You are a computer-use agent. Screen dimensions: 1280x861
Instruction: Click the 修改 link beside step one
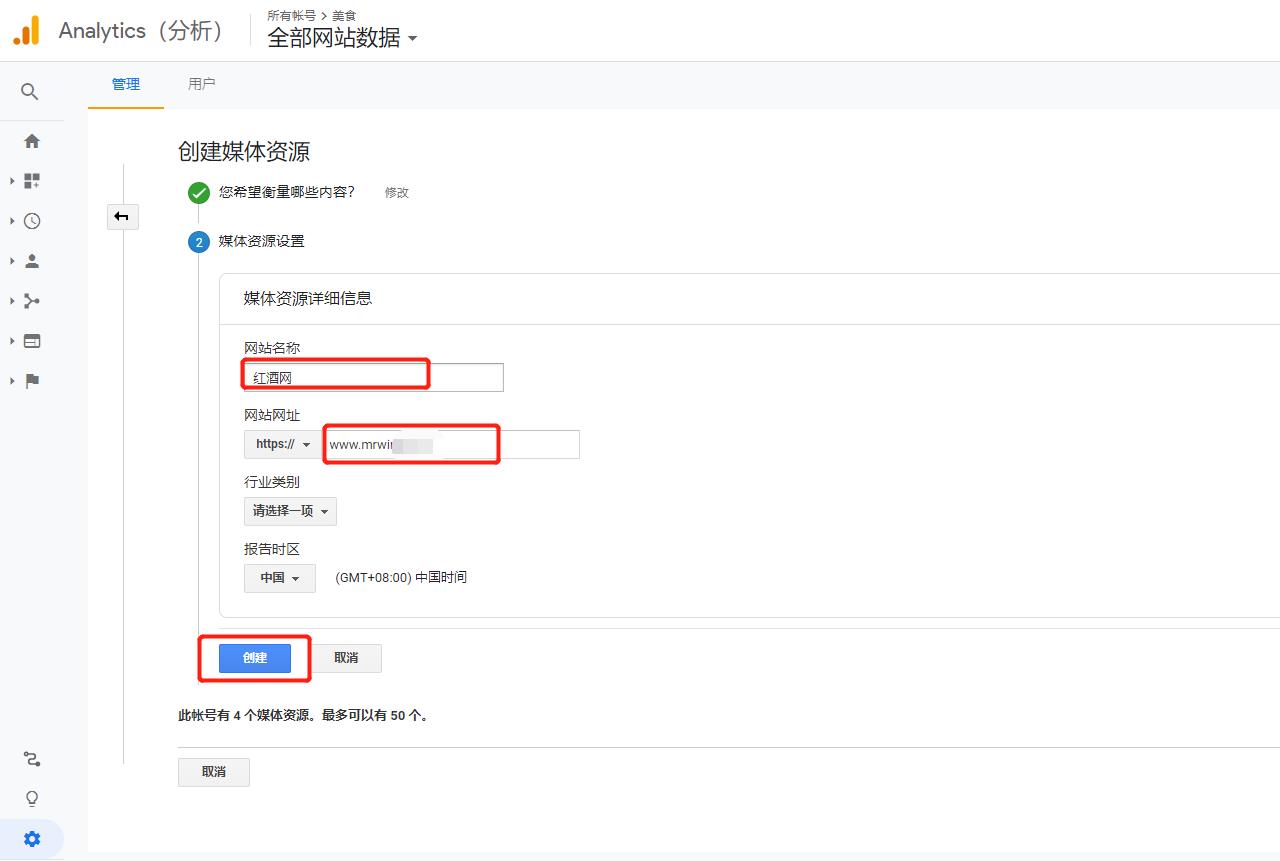coord(396,193)
